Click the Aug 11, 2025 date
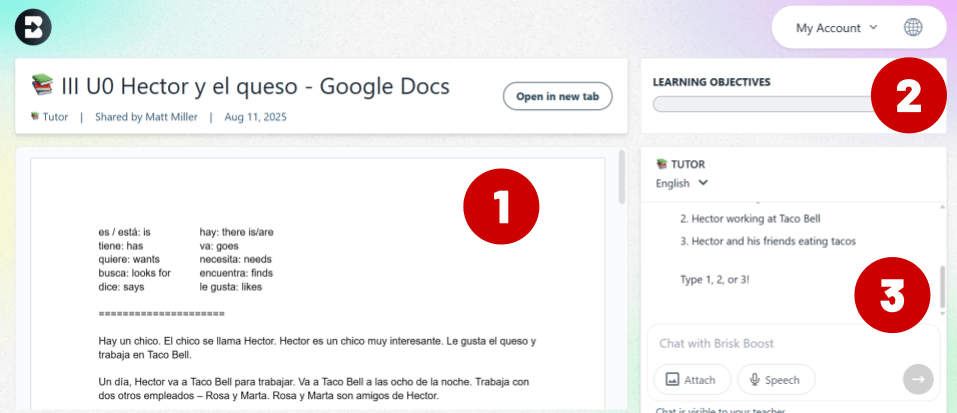 (255, 117)
